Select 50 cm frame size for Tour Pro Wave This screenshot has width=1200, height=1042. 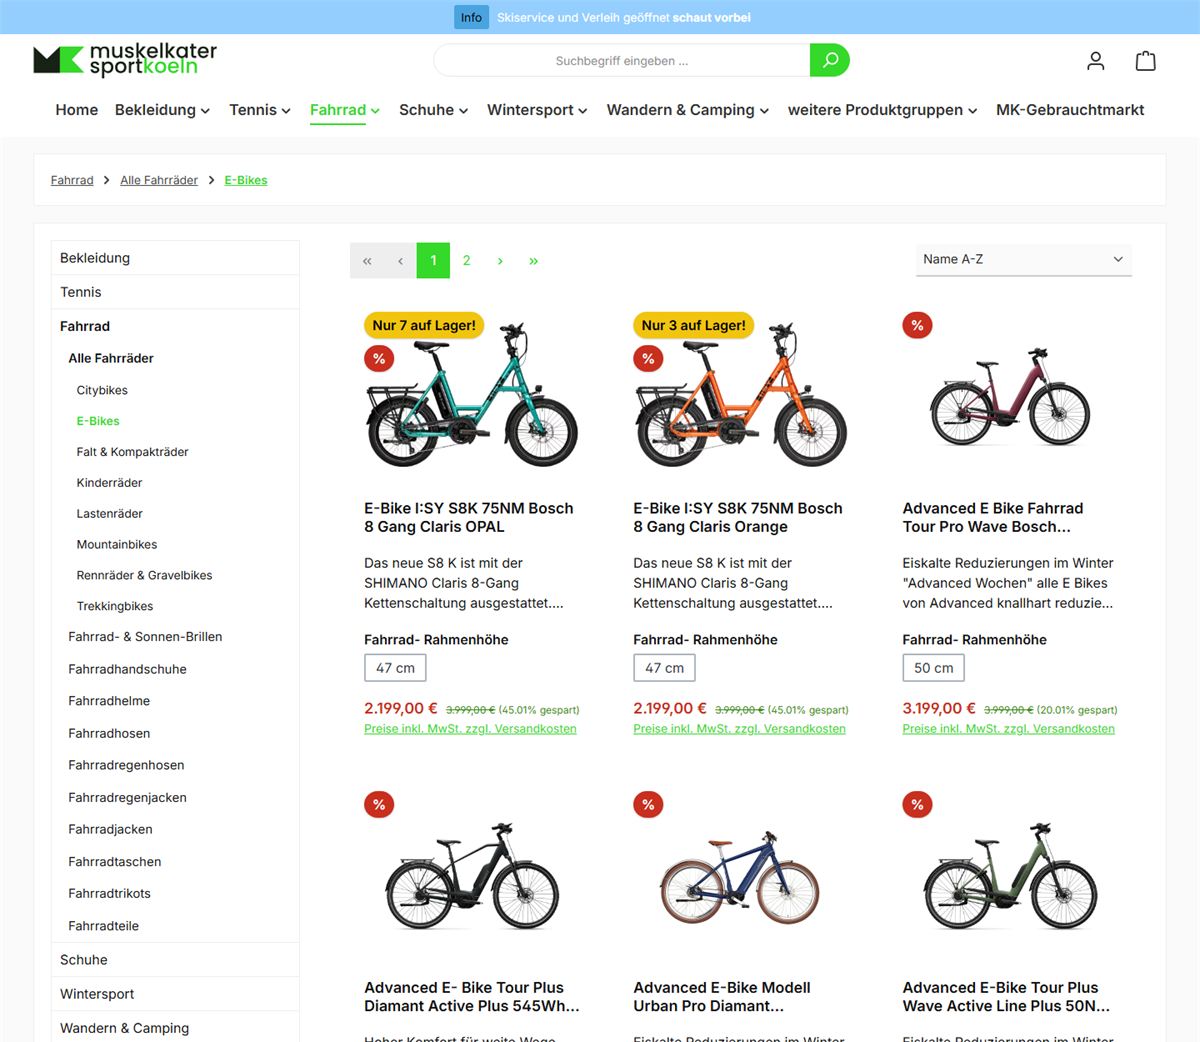(933, 668)
